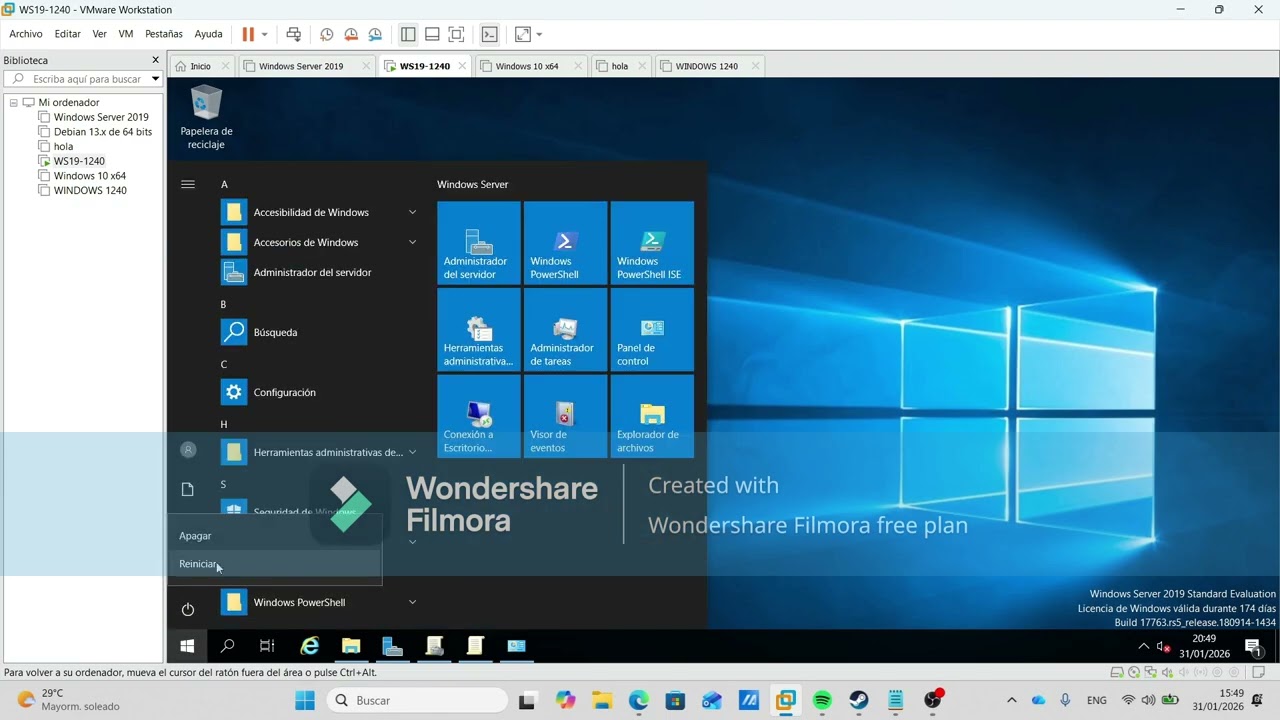Open the Ver menu
1280x720 pixels.
[x=99, y=34]
